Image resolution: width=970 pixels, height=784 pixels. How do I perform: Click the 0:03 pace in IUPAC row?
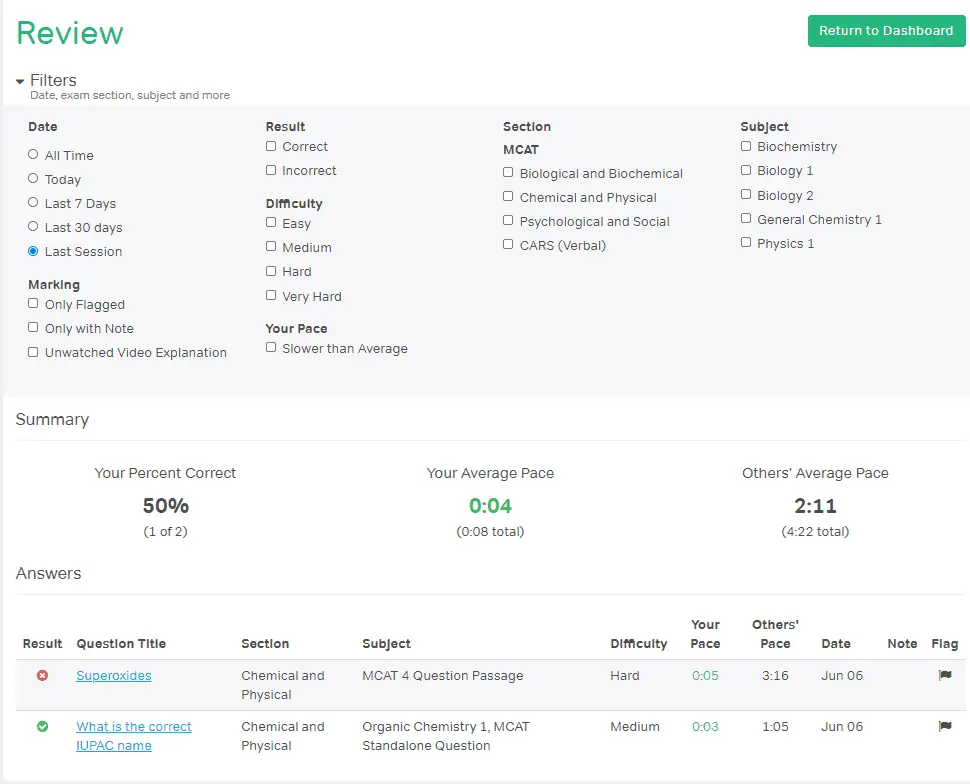tap(705, 726)
